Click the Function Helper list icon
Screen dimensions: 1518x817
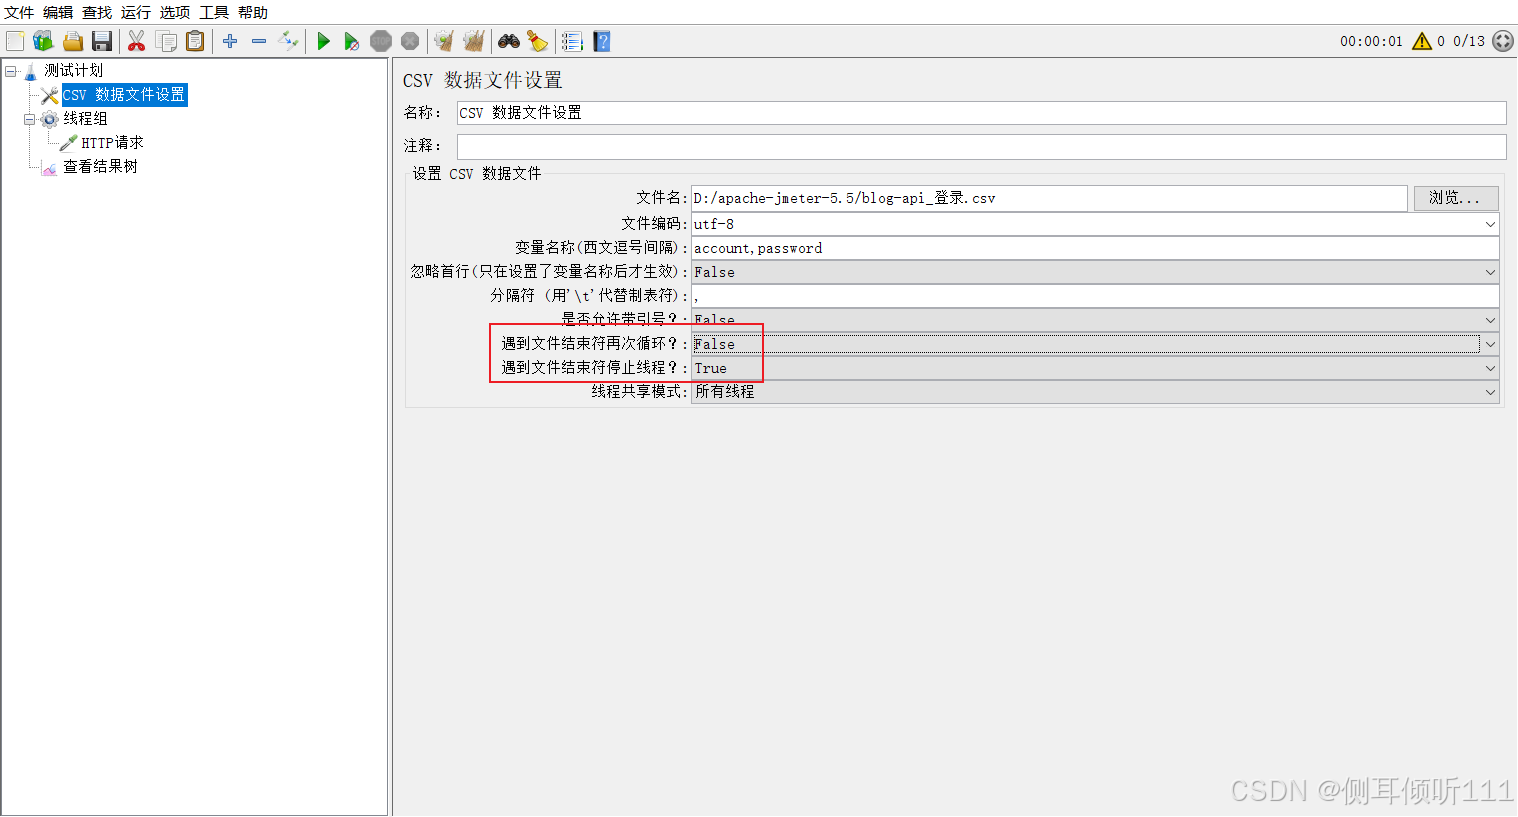coord(572,41)
